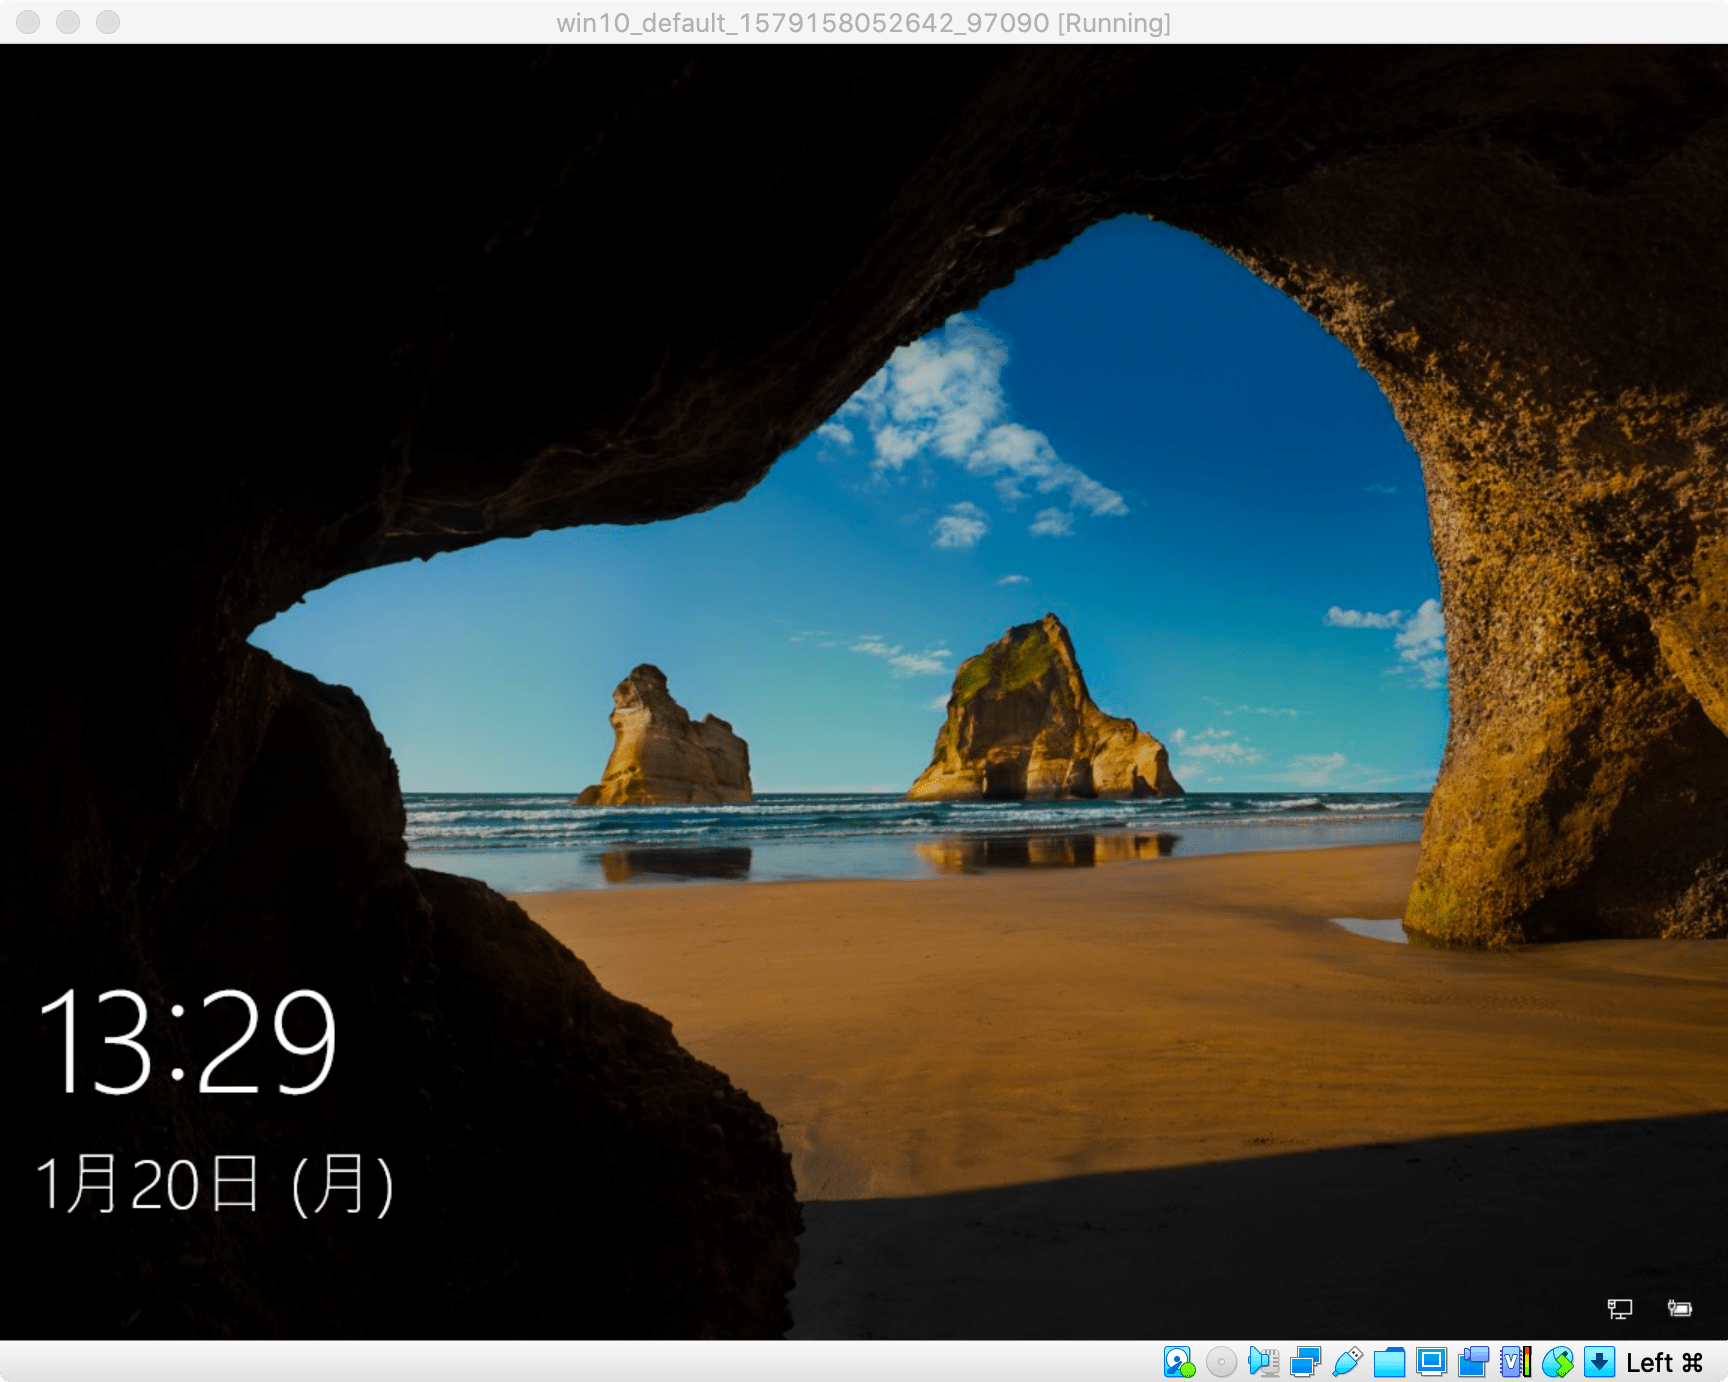The height and width of the screenshot is (1382, 1728).
Task: Open the optical disk drive indicator
Action: click(1221, 1362)
